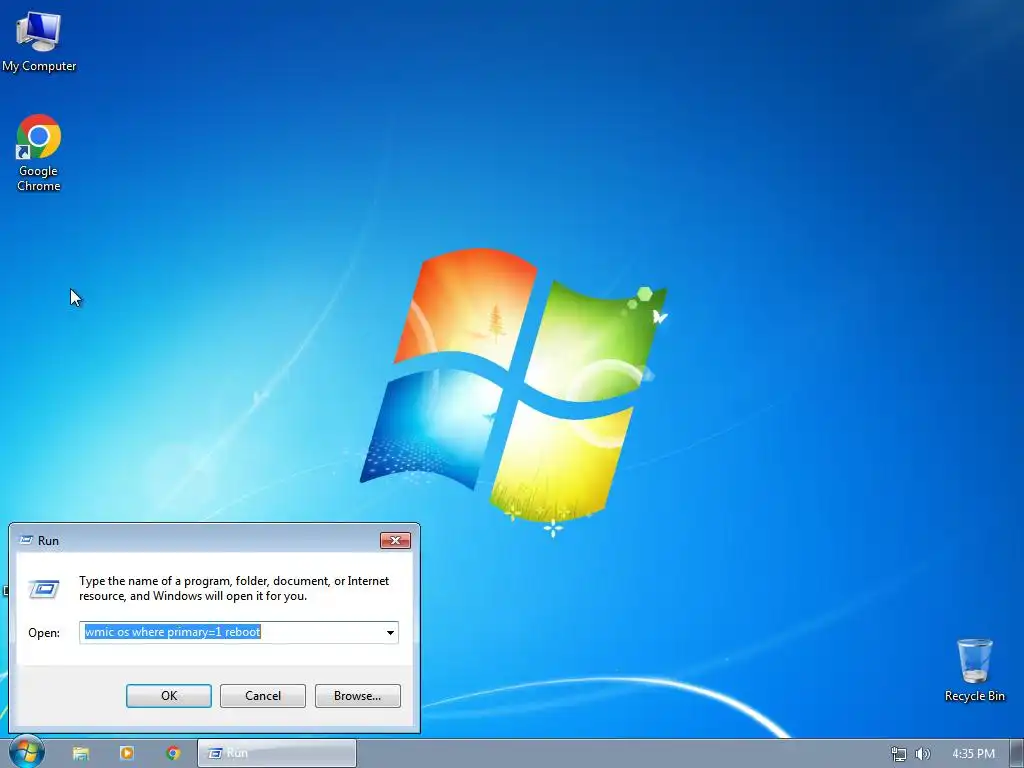Open the volume speaker tray icon
The width and height of the screenshot is (1024, 768).
tap(922, 754)
